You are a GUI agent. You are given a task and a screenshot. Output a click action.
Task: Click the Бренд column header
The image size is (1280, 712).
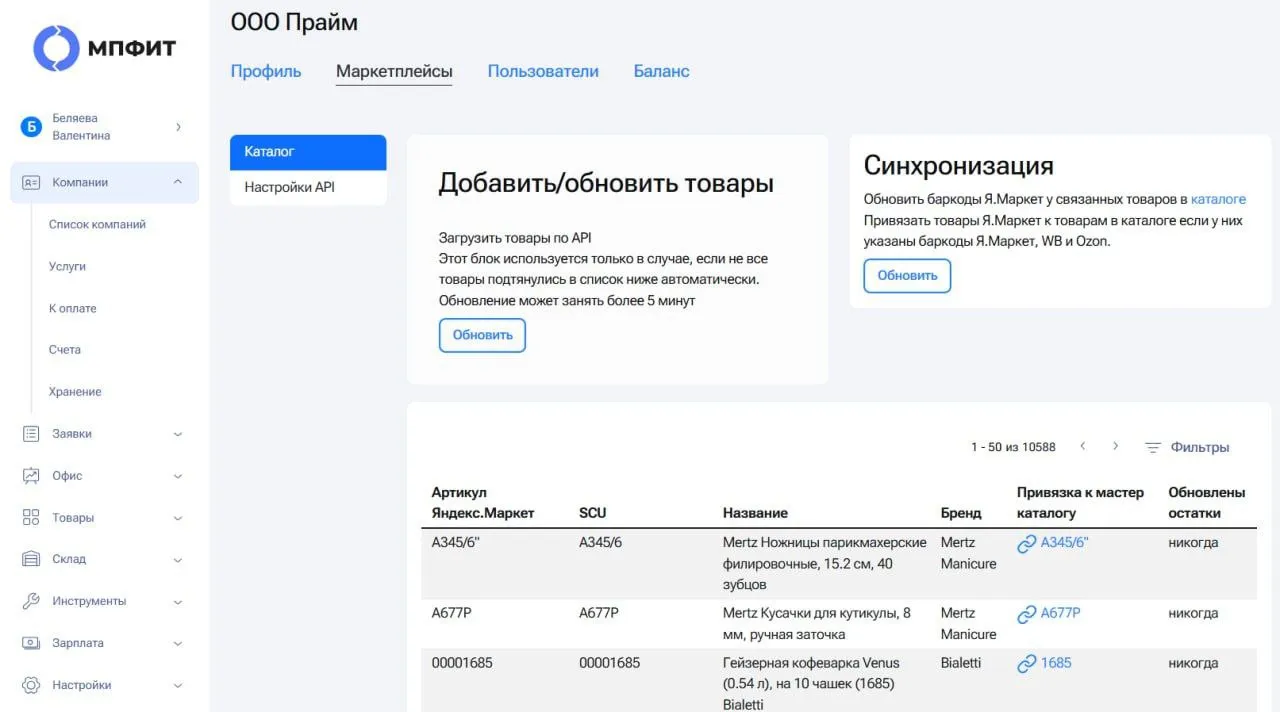click(x=961, y=513)
